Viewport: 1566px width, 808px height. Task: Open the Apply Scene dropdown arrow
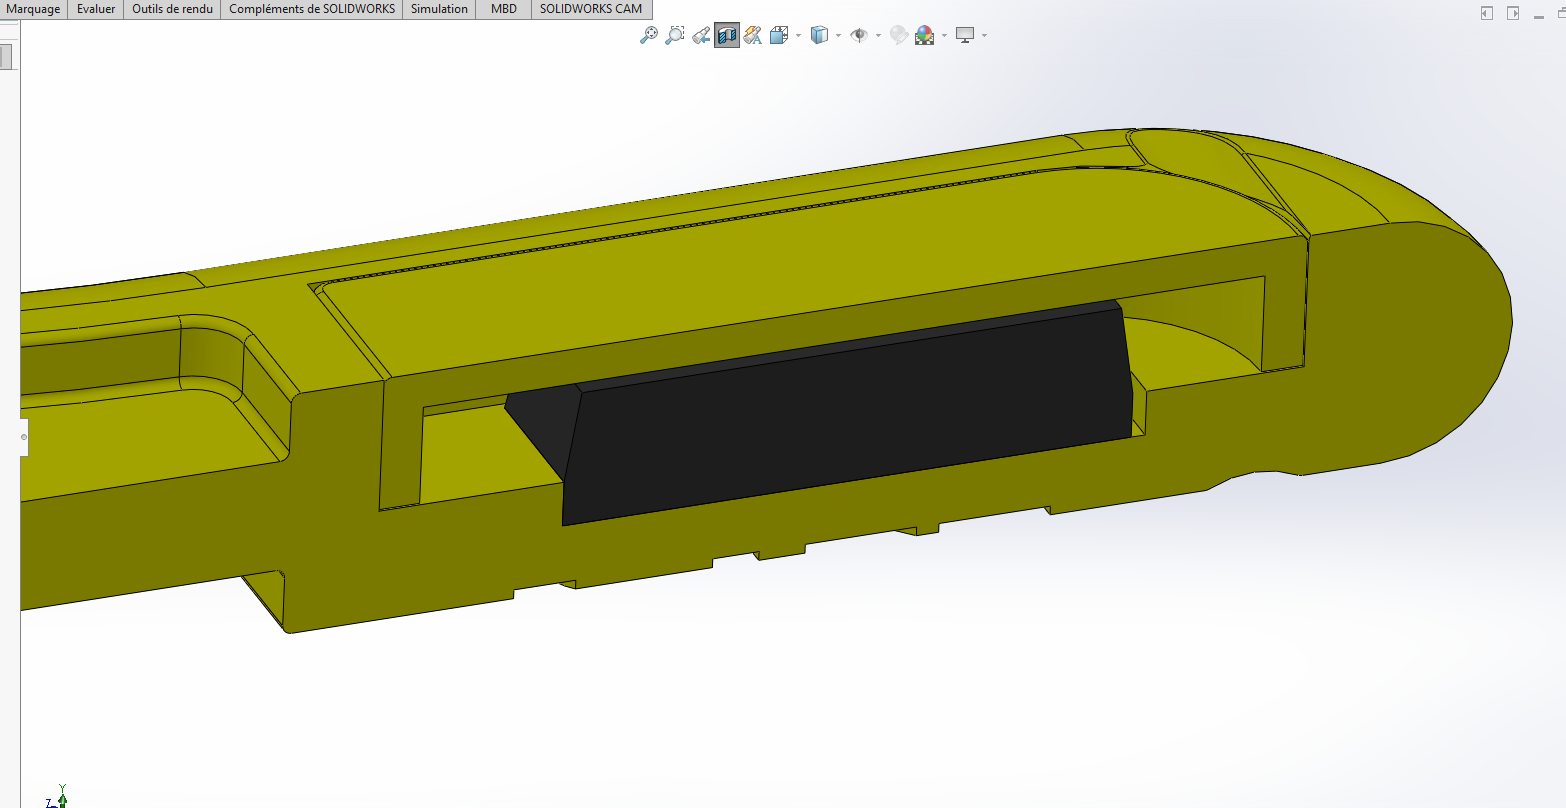[943, 36]
